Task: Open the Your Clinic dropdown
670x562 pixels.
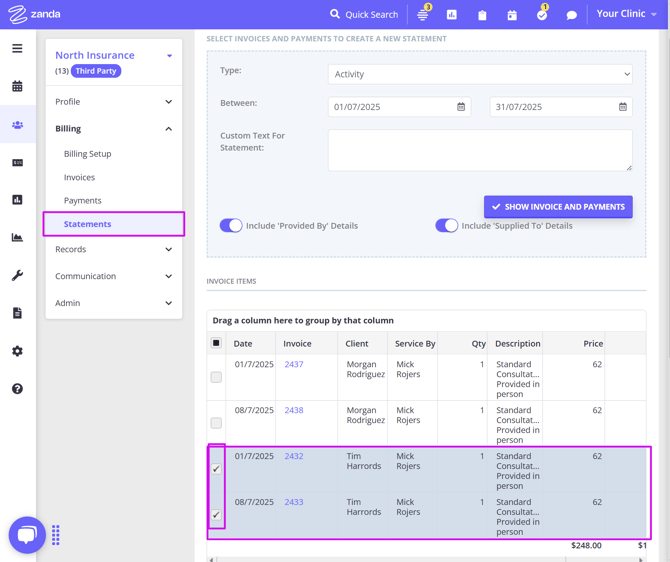Action: tap(626, 14)
